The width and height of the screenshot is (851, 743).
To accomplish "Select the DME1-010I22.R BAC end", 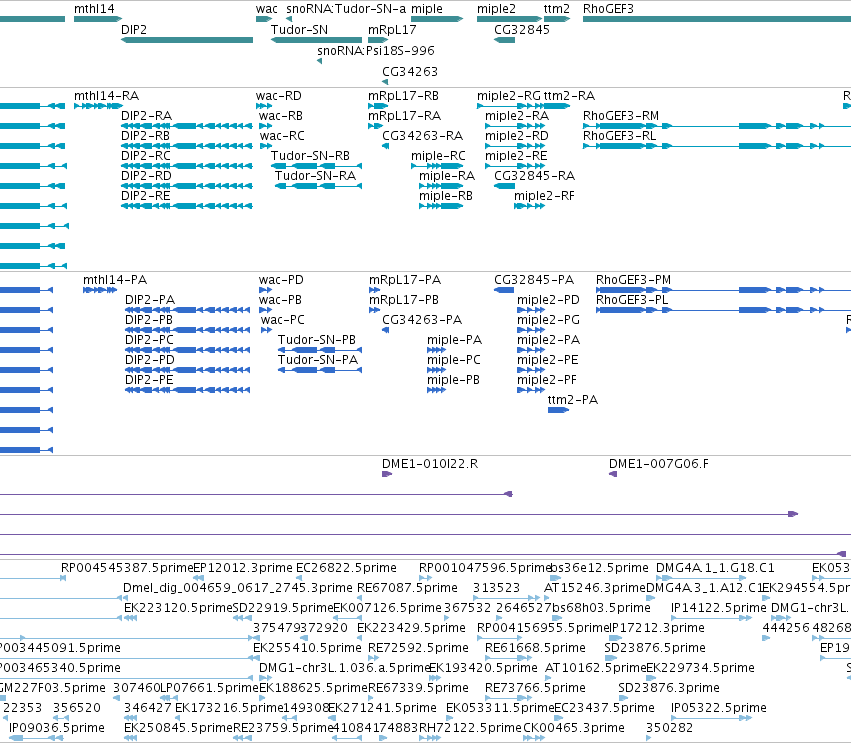I will [x=387, y=474].
